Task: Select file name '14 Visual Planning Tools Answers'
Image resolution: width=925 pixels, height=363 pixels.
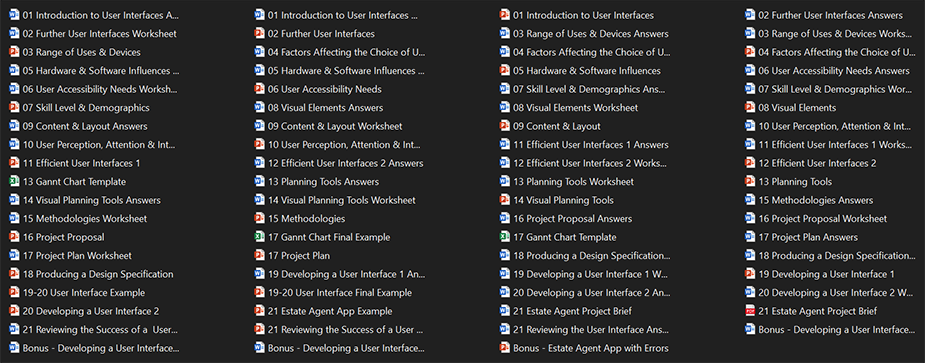Action: (x=91, y=201)
